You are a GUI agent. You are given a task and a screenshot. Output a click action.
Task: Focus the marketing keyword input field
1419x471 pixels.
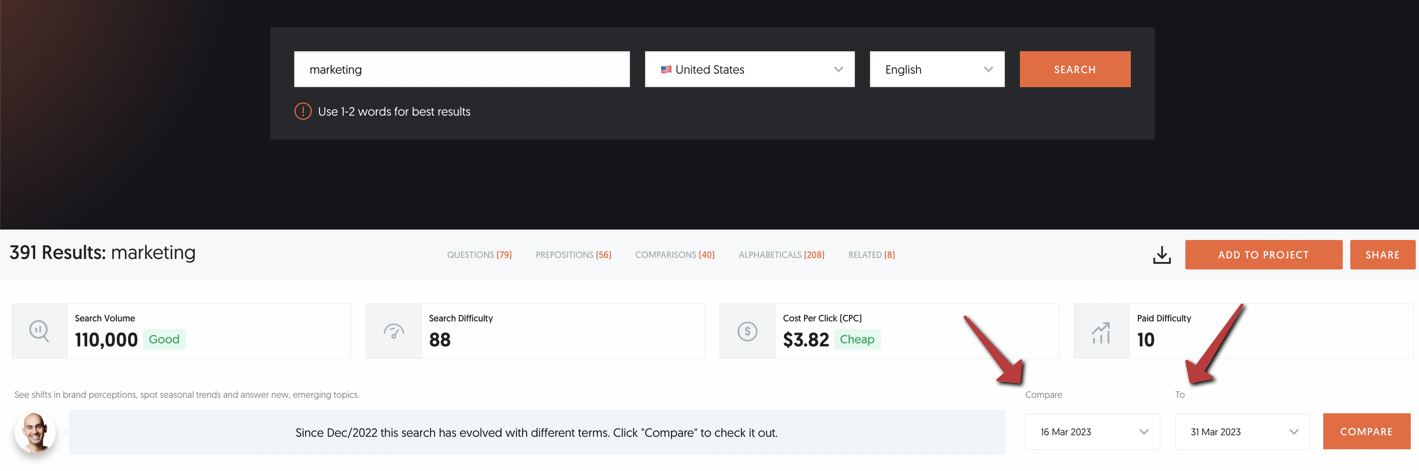[x=461, y=70]
